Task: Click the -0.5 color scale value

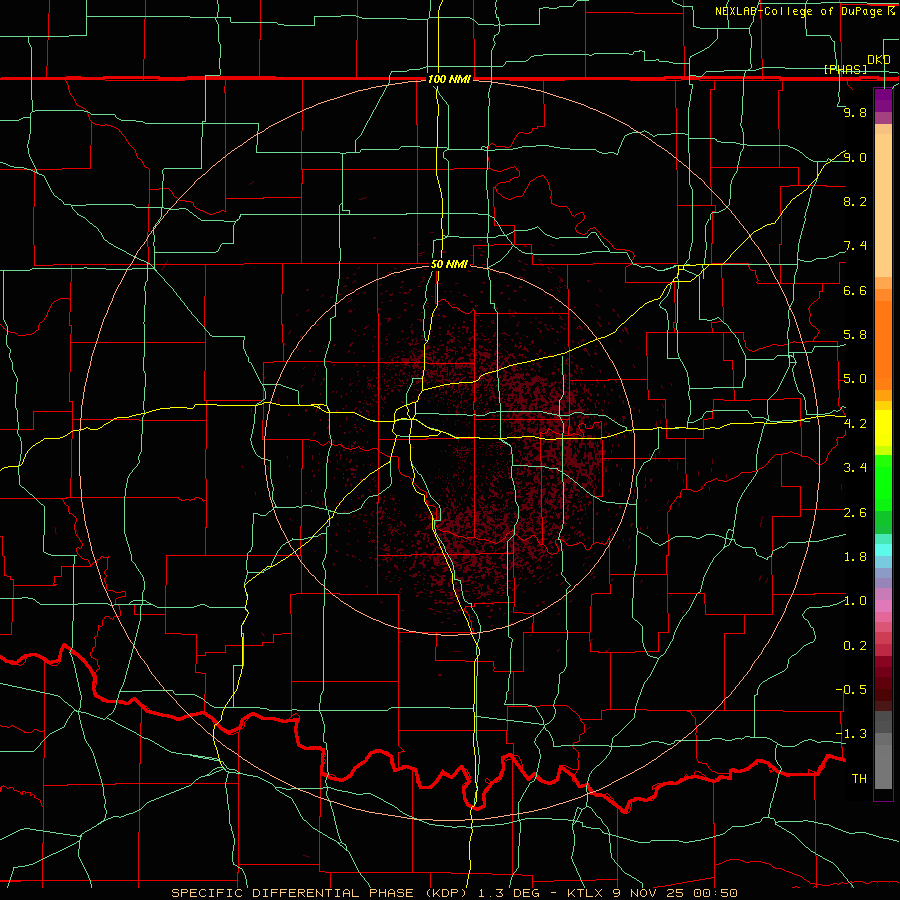Action: pos(851,690)
